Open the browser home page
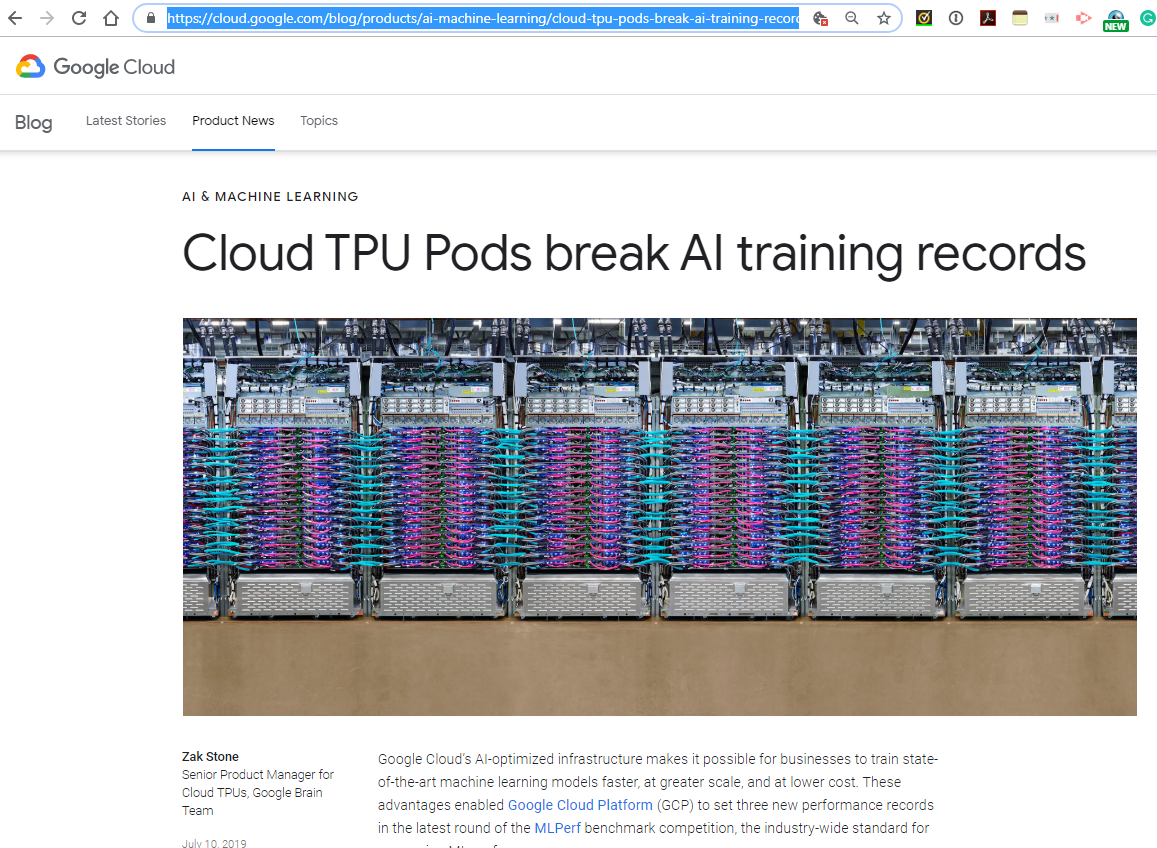This screenshot has width=1157, height=848. pos(111,18)
